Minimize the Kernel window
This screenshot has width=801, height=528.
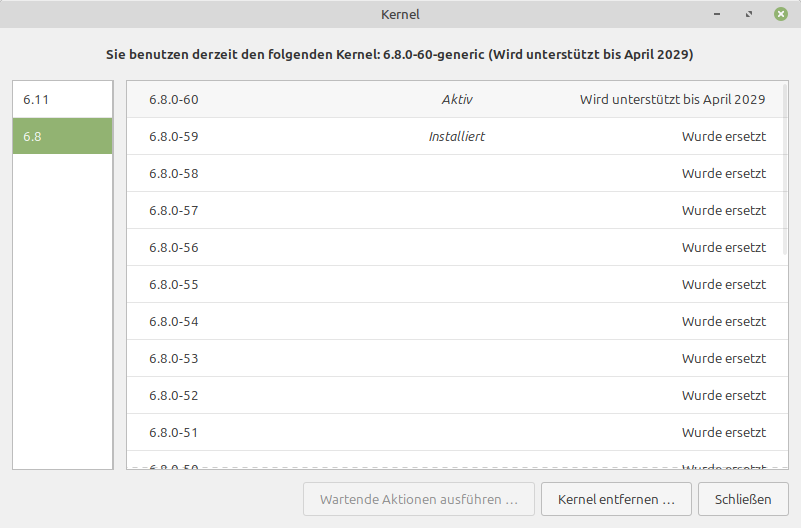point(718,14)
